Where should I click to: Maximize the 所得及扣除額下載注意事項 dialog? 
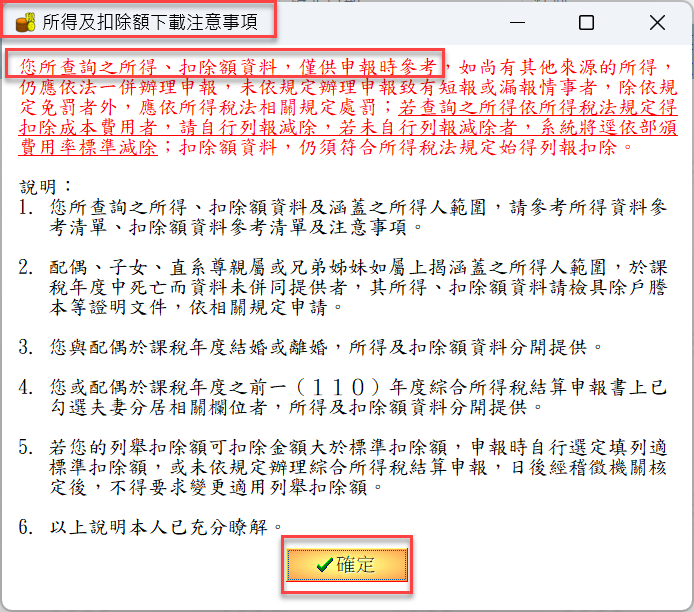(586, 23)
